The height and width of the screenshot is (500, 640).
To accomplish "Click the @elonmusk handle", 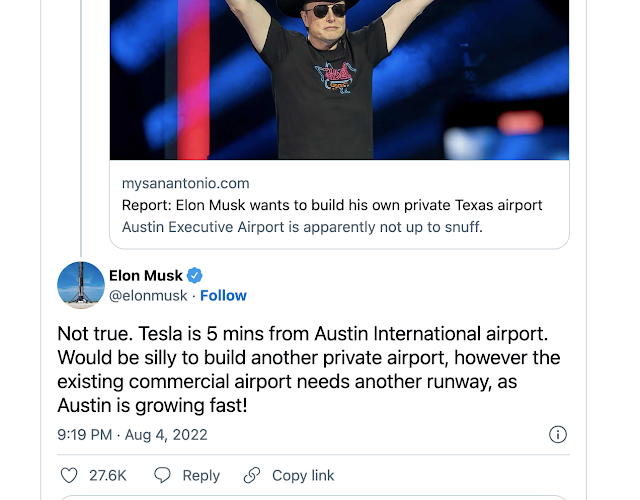I will point(149,296).
